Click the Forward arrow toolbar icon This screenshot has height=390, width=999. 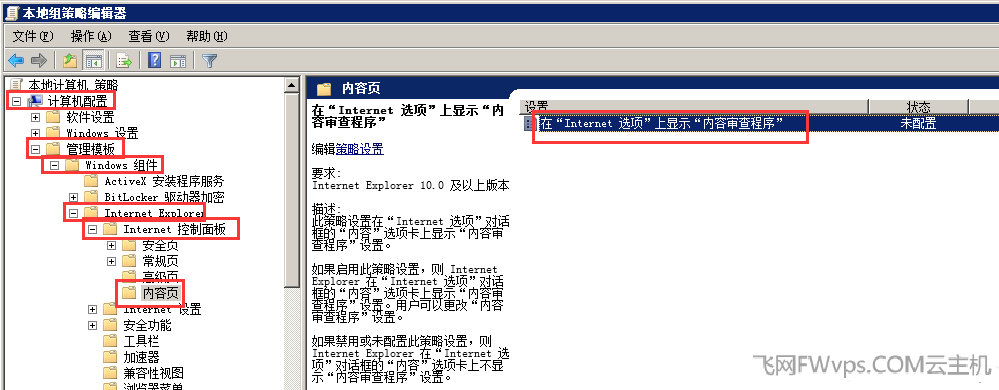tap(39, 61)
